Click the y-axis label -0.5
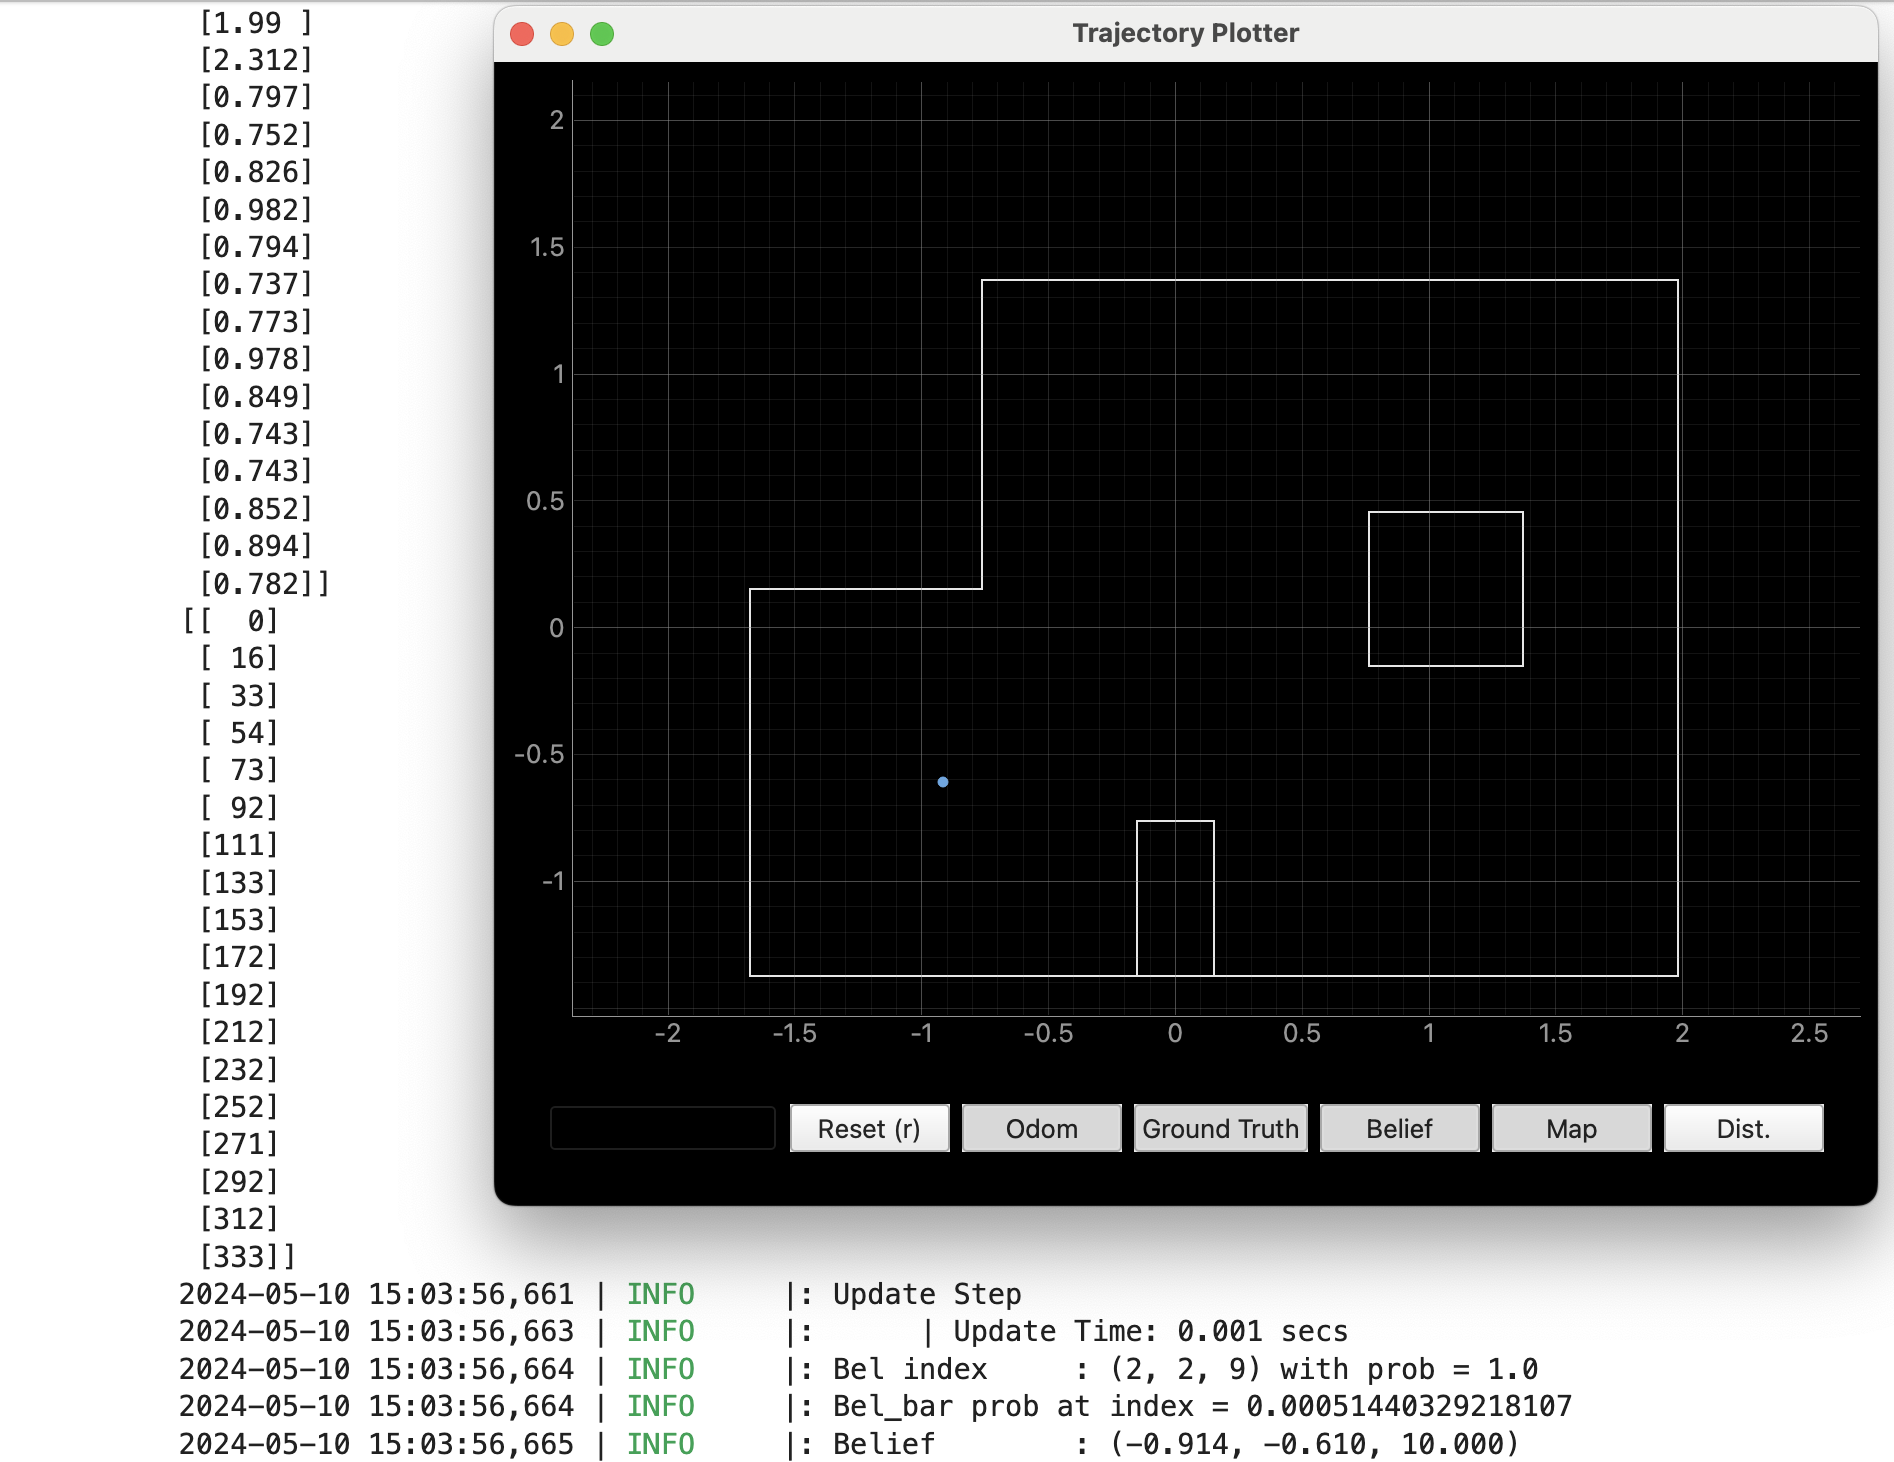This screenshot has width=1894, height=1462. coord(539,754)
